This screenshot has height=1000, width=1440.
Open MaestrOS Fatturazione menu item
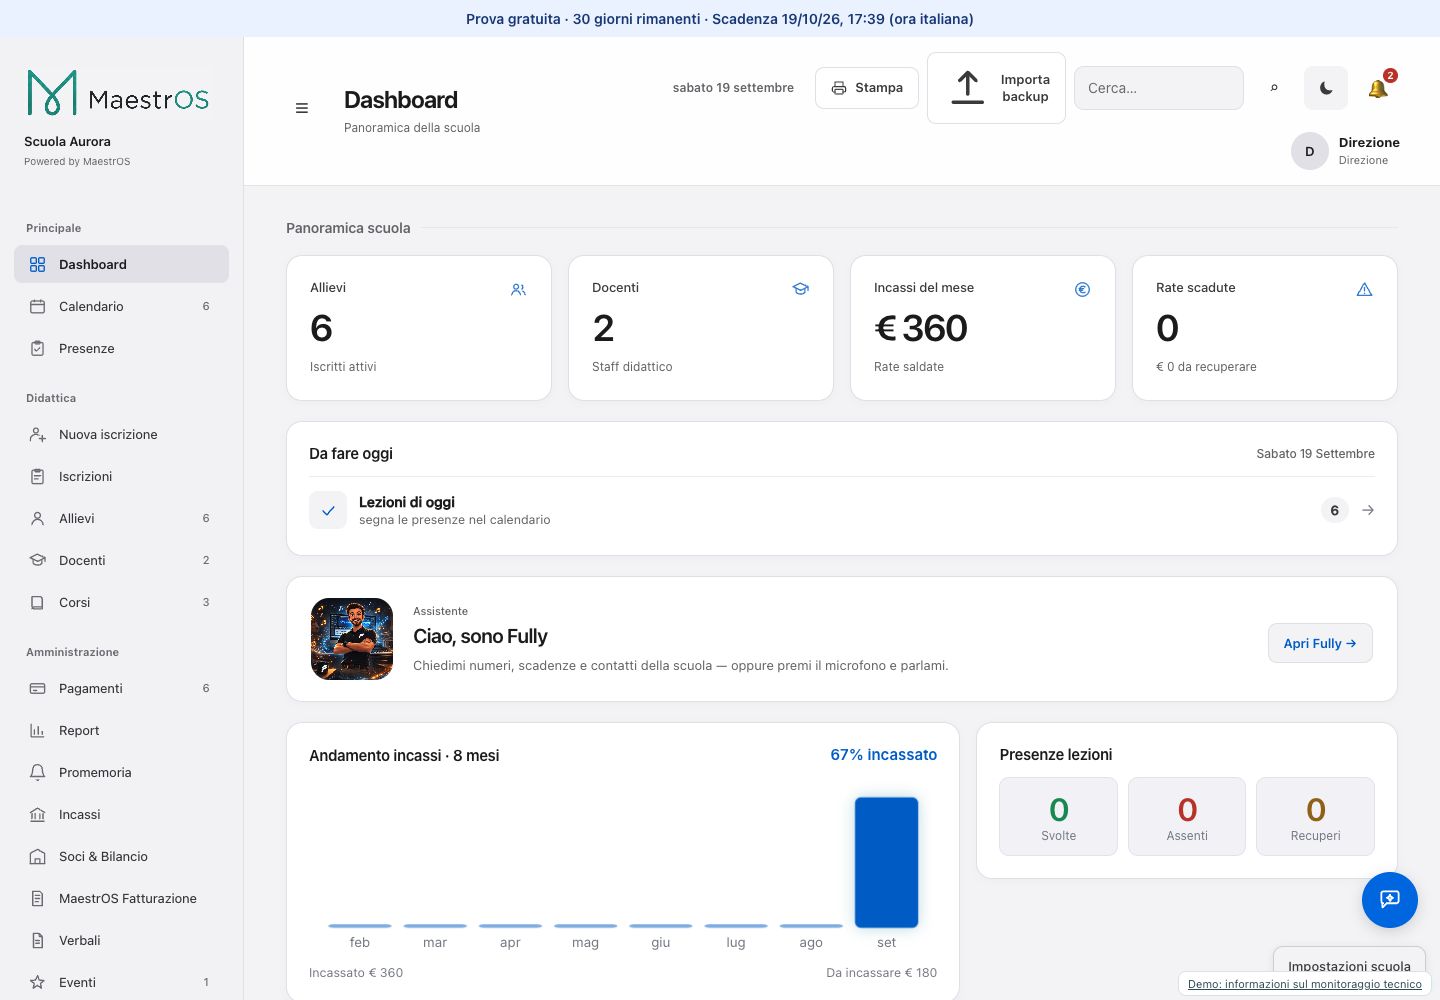121,898
